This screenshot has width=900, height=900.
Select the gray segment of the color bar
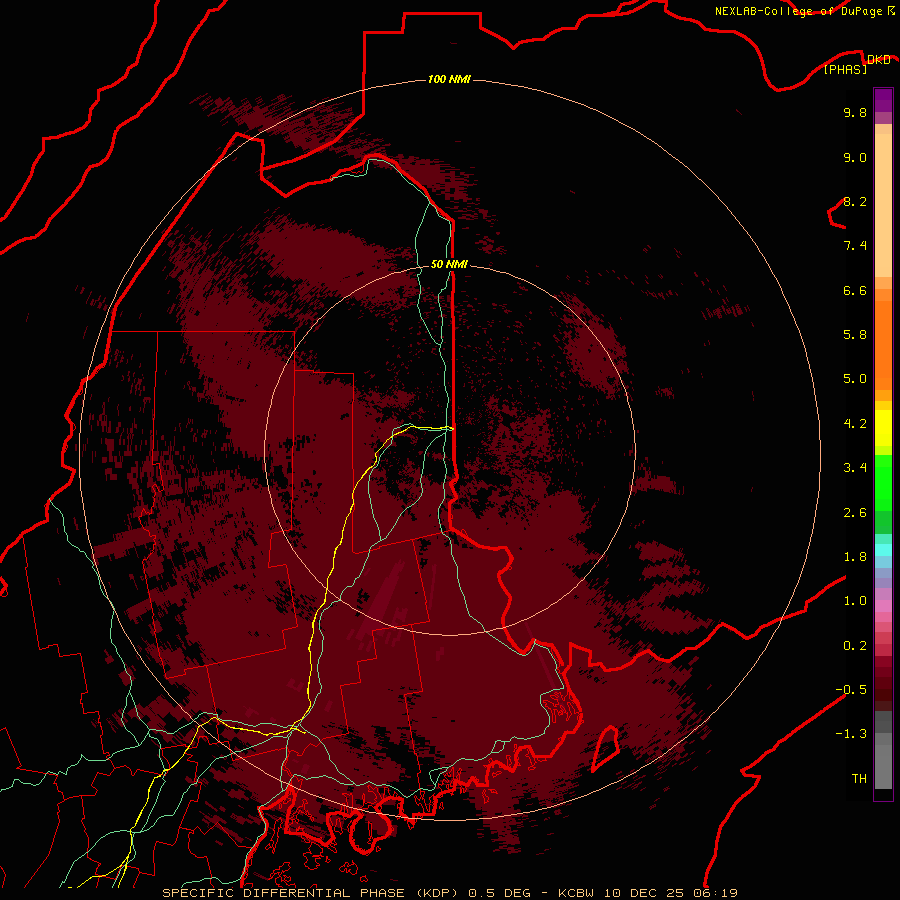click(x=883, y=752)
